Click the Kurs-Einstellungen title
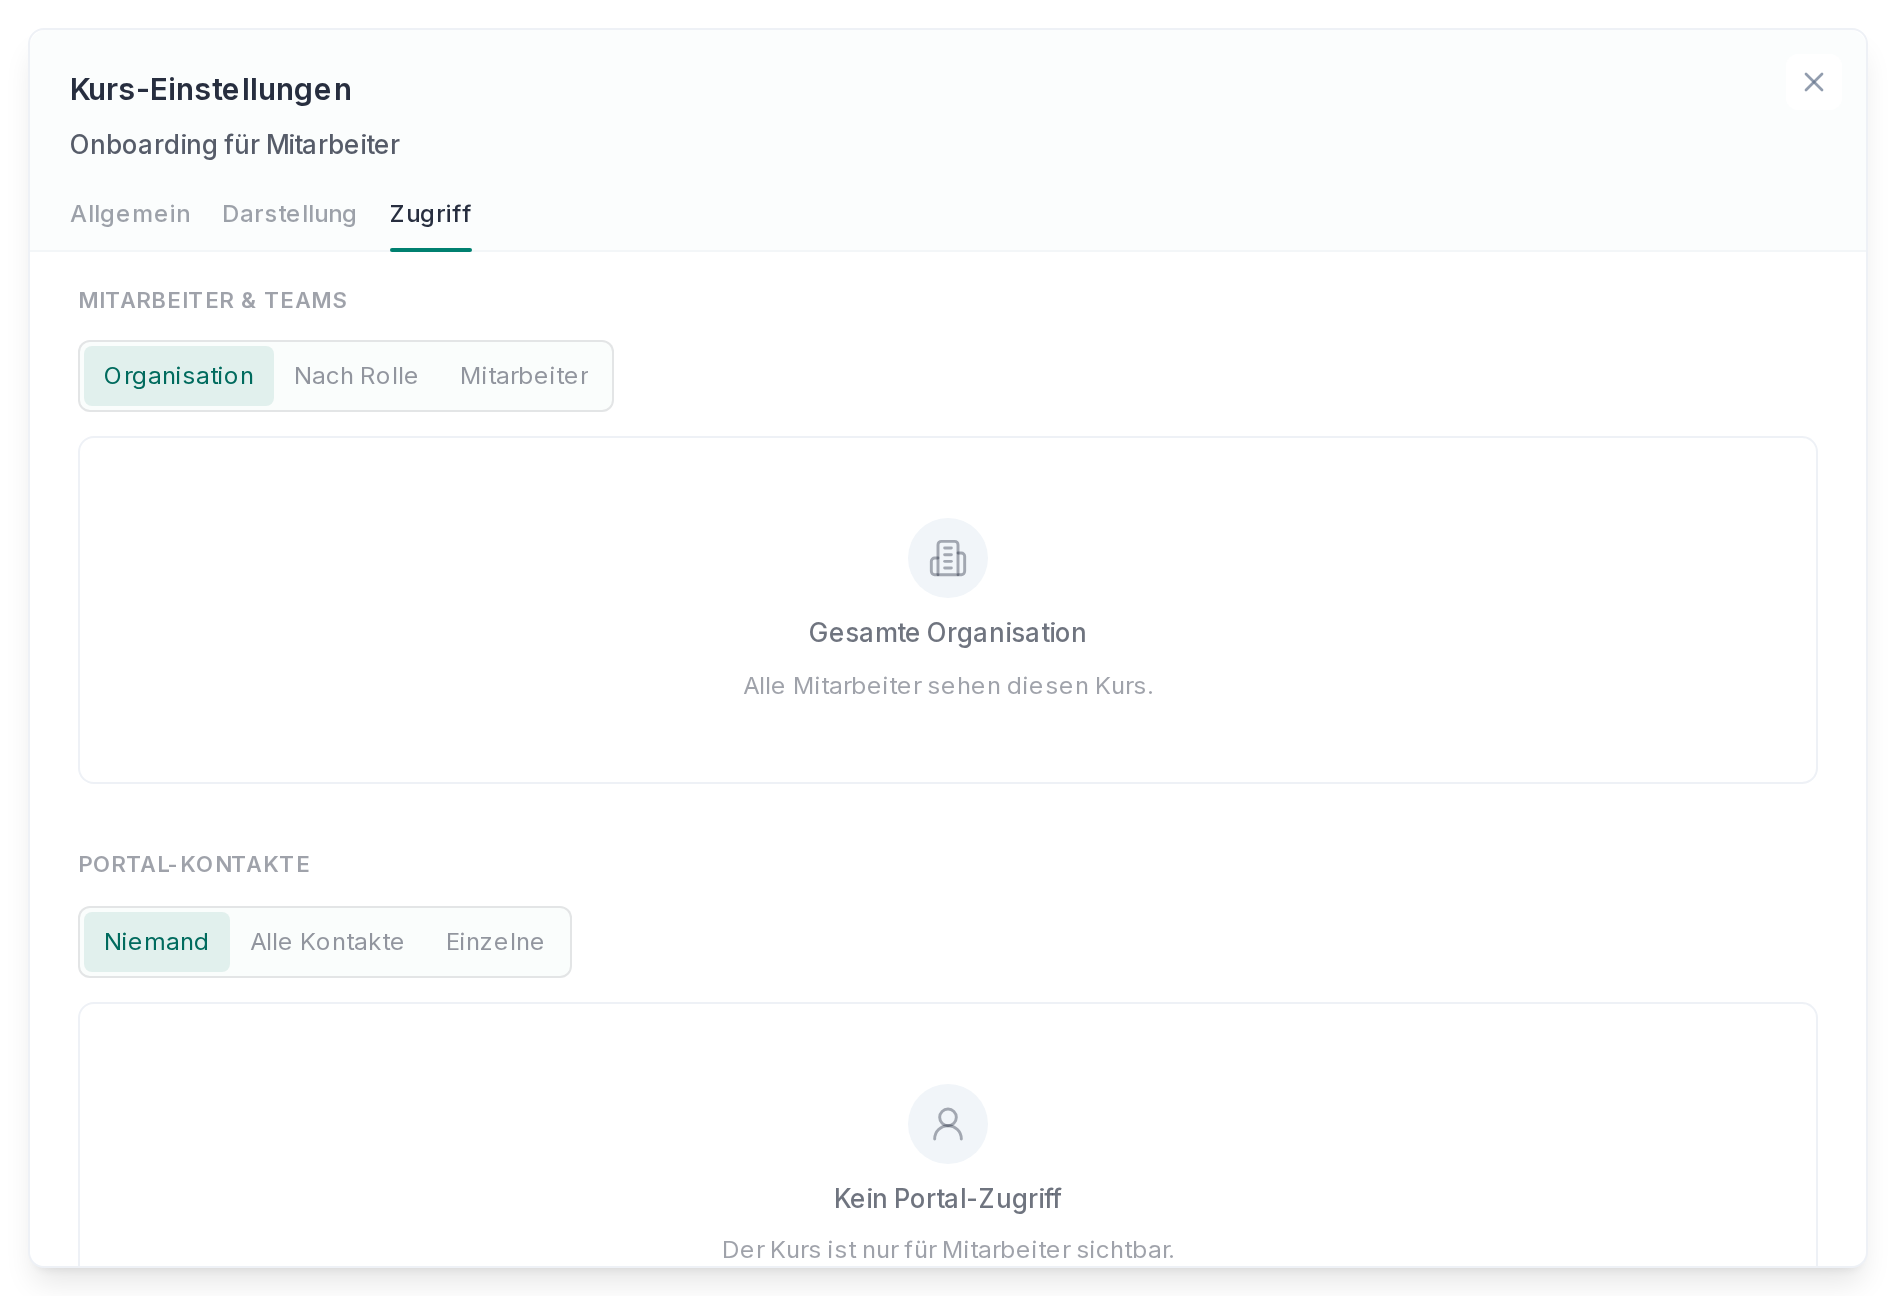 pyautogui.click(x=211, y=90)
